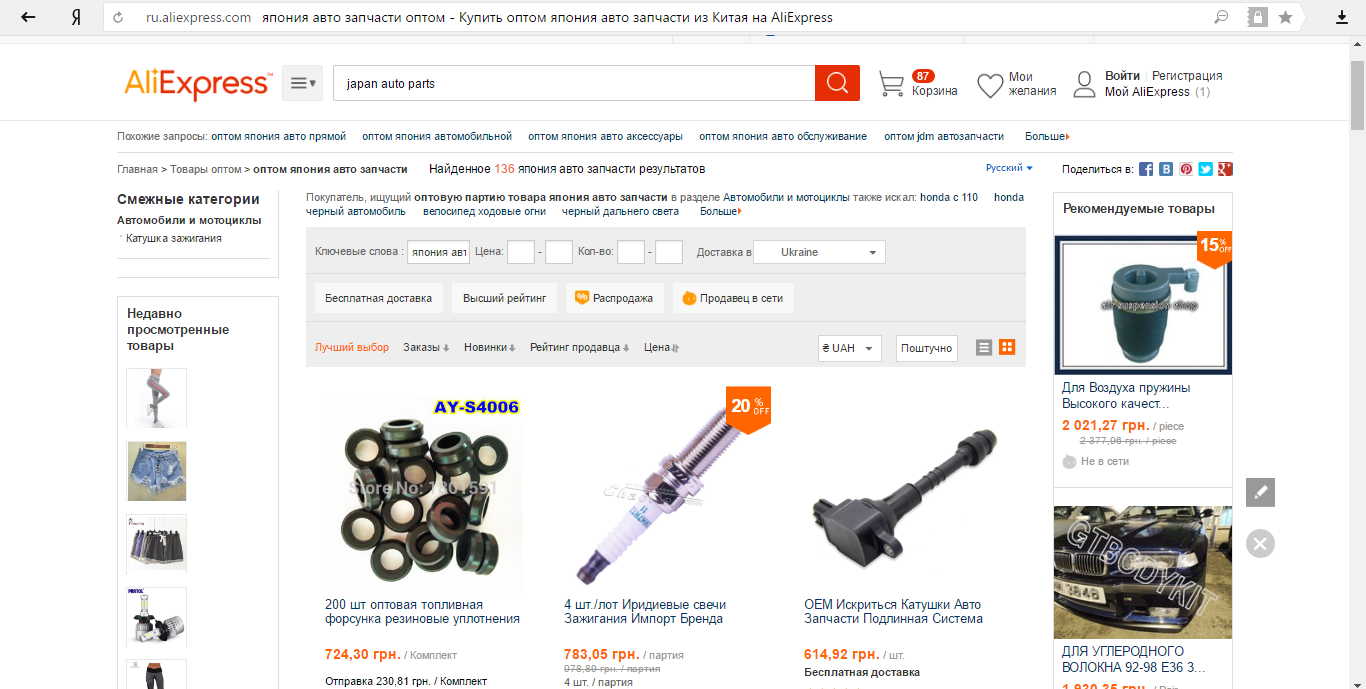
Task: Click the orange search magnifier button
Action: 837,83
